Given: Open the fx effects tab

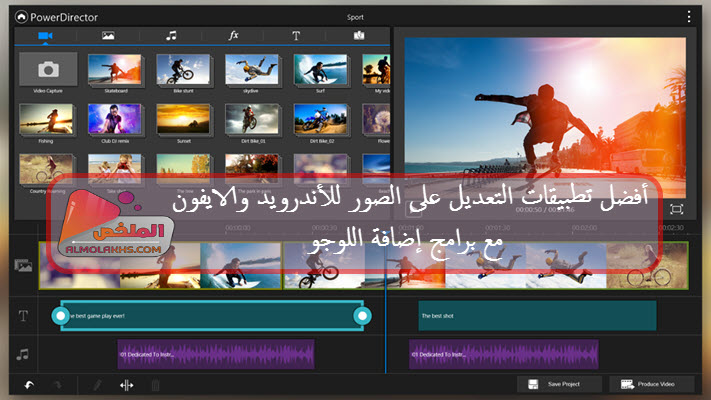Looking at the screenshot, I should pyautogui.click(x=234, y=35).
